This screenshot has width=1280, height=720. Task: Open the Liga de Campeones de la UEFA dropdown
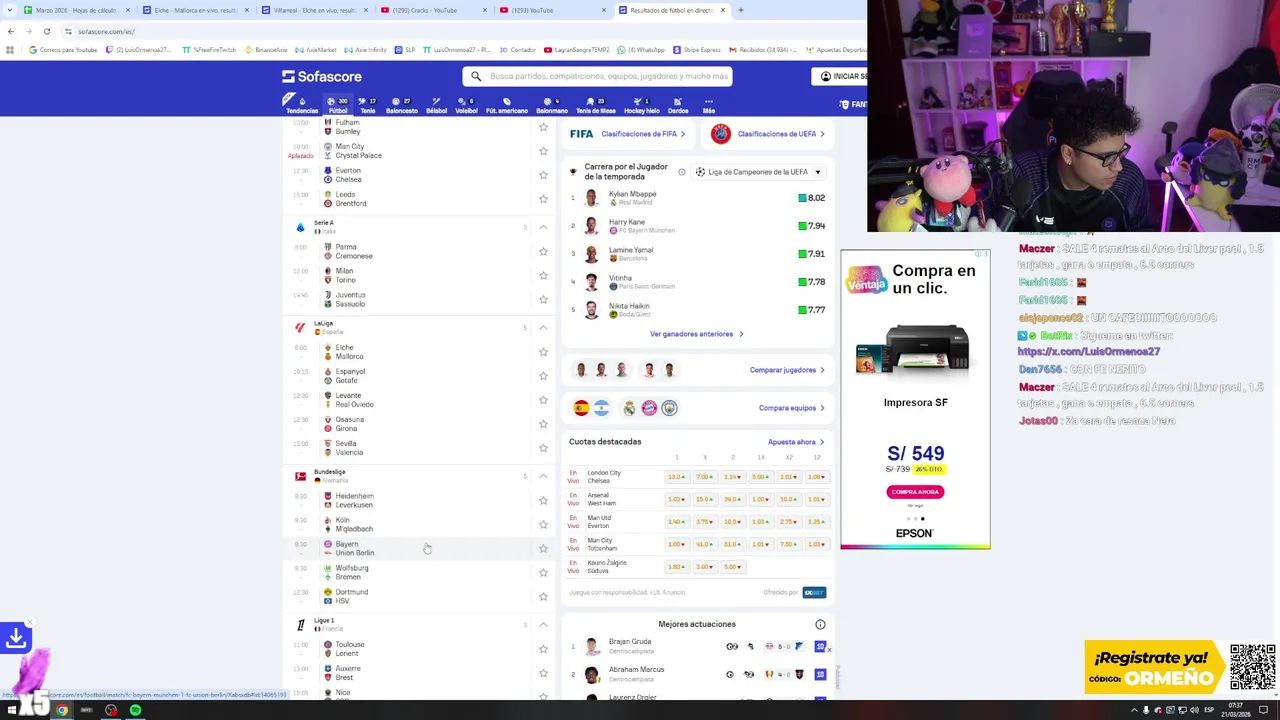(758, 172)
